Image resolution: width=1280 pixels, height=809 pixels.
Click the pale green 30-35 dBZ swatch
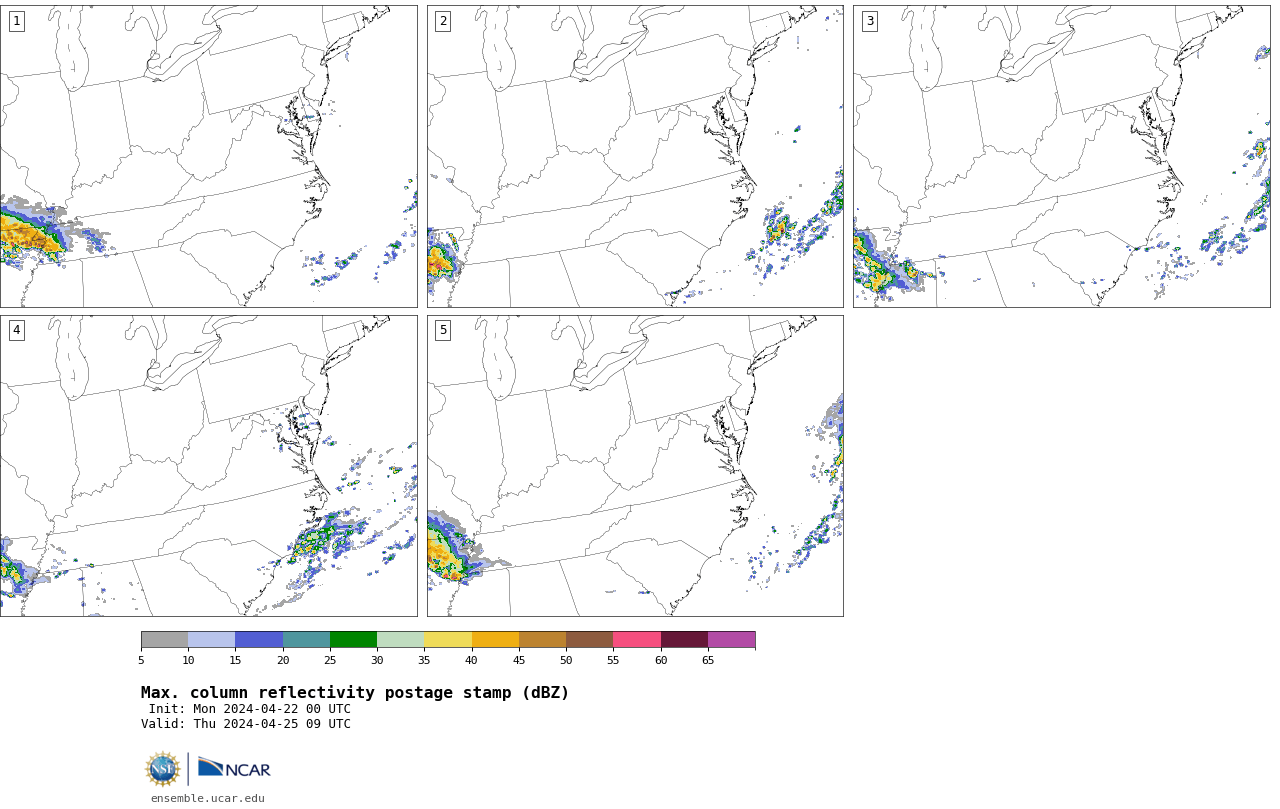[400, 640]
